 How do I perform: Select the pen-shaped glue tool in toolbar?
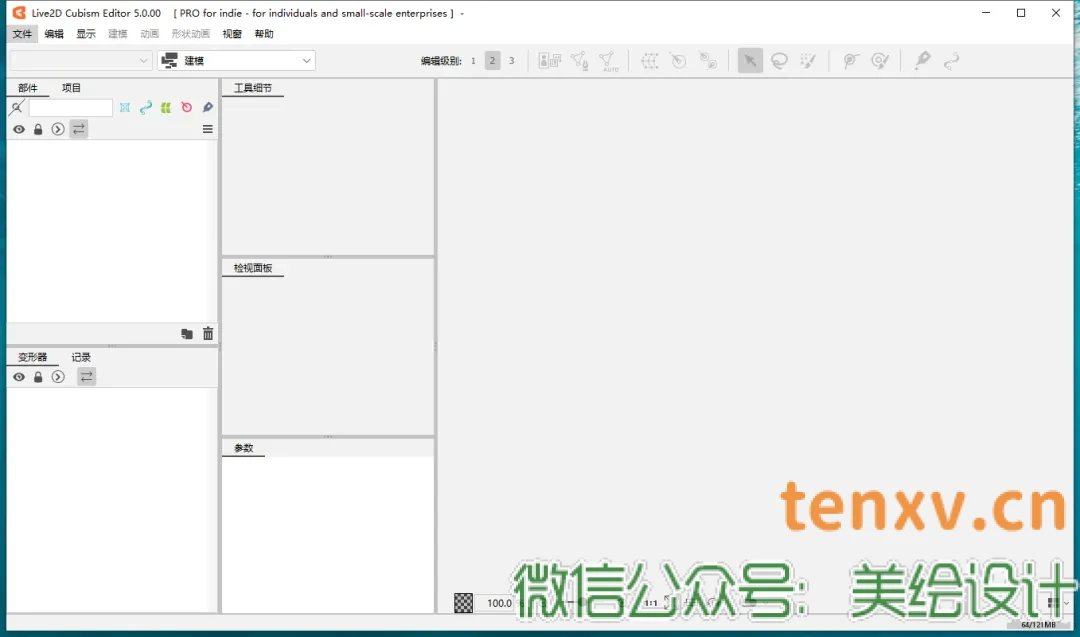click(922, 61)
